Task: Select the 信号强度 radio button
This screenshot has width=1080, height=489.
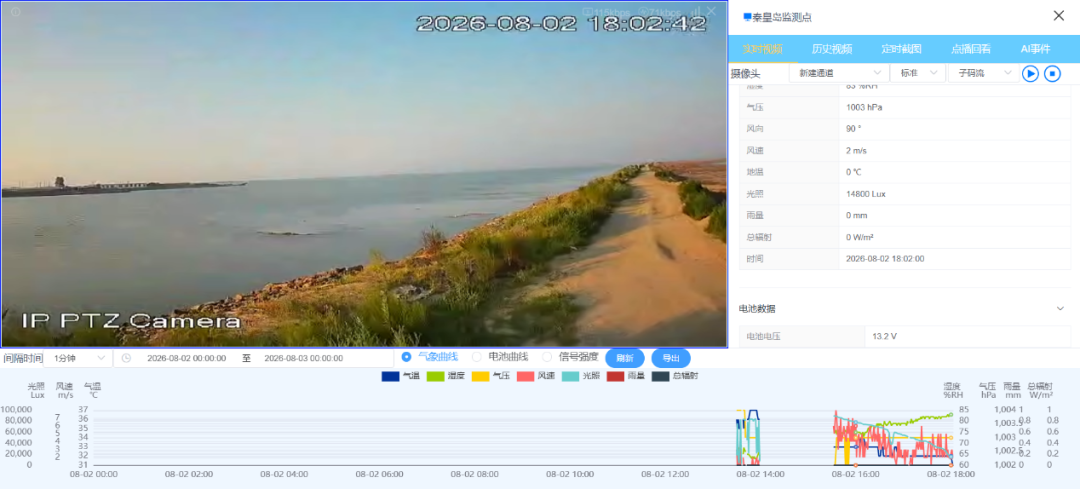Action: (548, 357)
